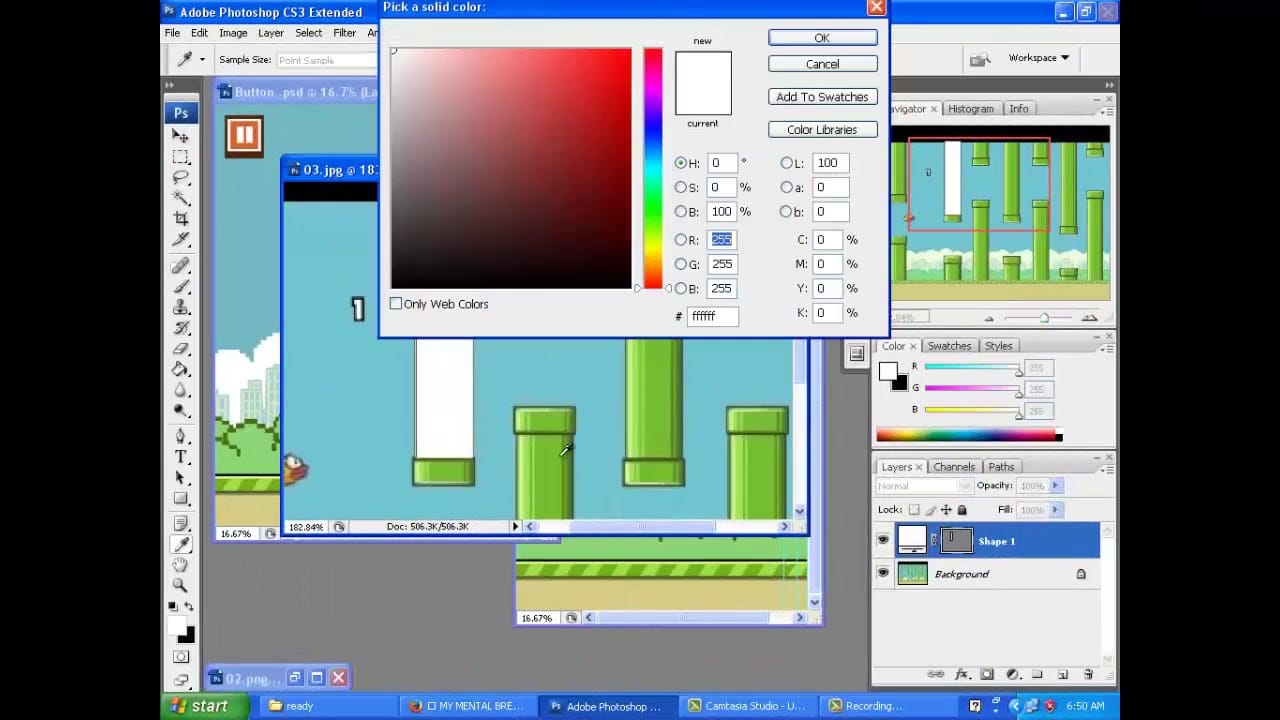Open the Layer menu
1280x720 pixels.
pyautogui.click(x=271, y=33)
